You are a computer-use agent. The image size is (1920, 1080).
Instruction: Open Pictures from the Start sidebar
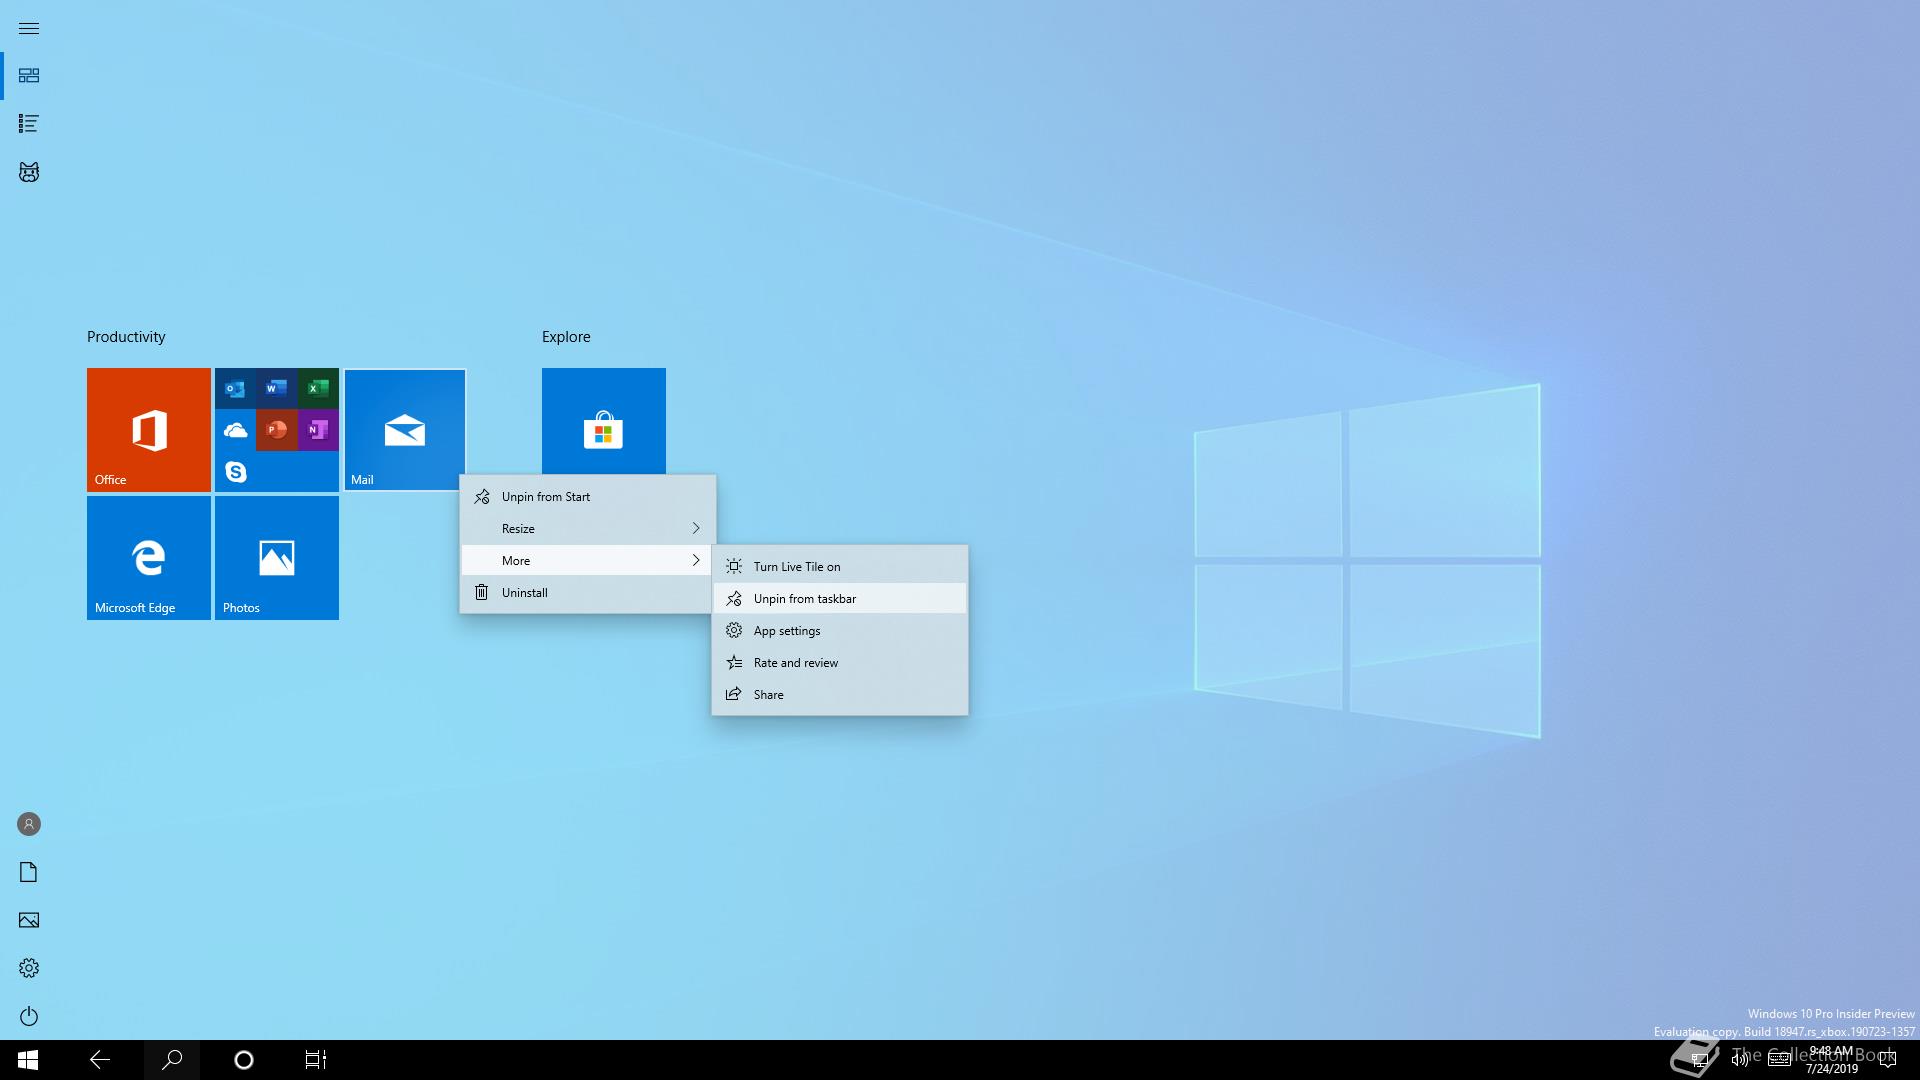coord(29,920)
